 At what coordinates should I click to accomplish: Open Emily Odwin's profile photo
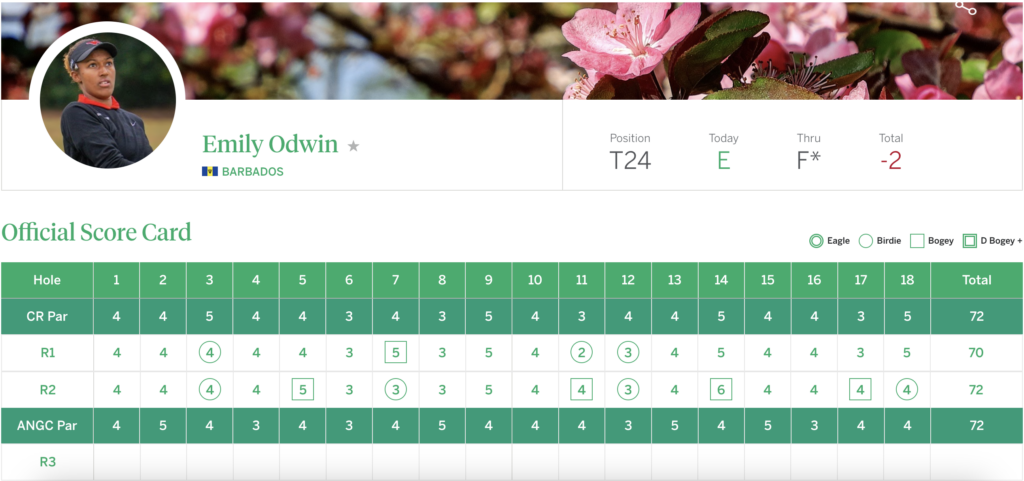[x=108, y=98]
